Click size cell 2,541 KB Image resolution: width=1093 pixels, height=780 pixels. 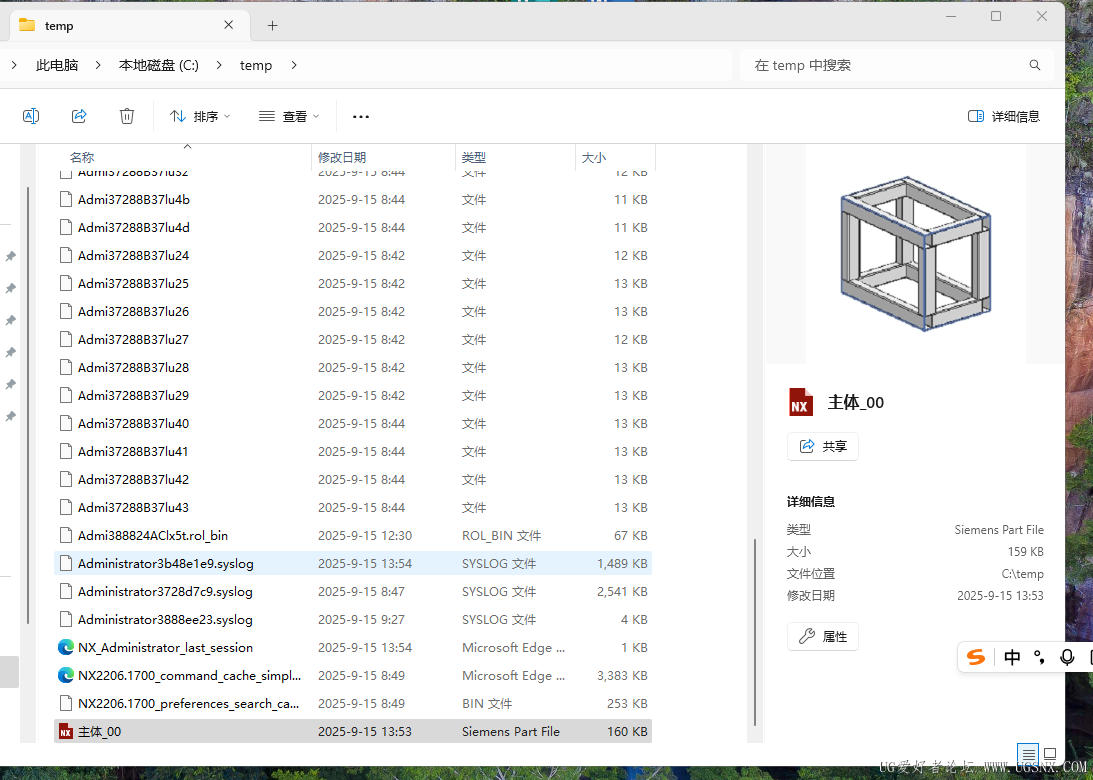(622, 592)
